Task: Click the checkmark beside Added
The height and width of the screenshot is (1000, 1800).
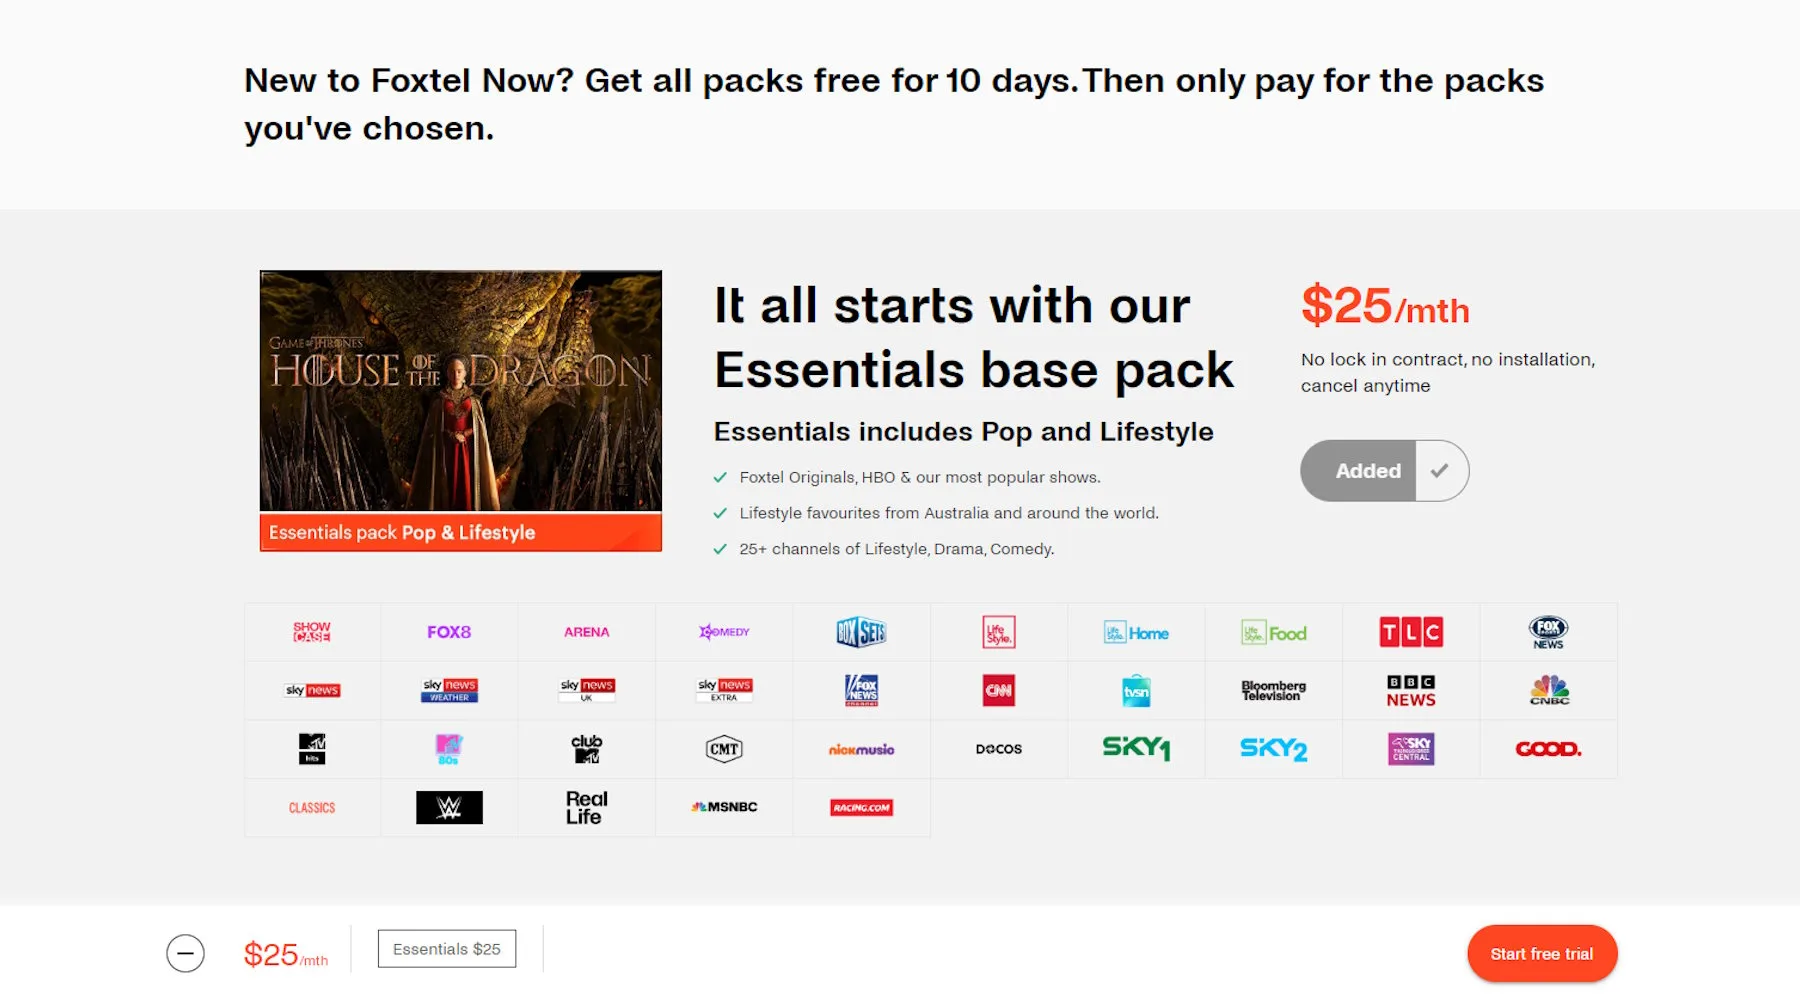Action: (x=1440, y=471)
